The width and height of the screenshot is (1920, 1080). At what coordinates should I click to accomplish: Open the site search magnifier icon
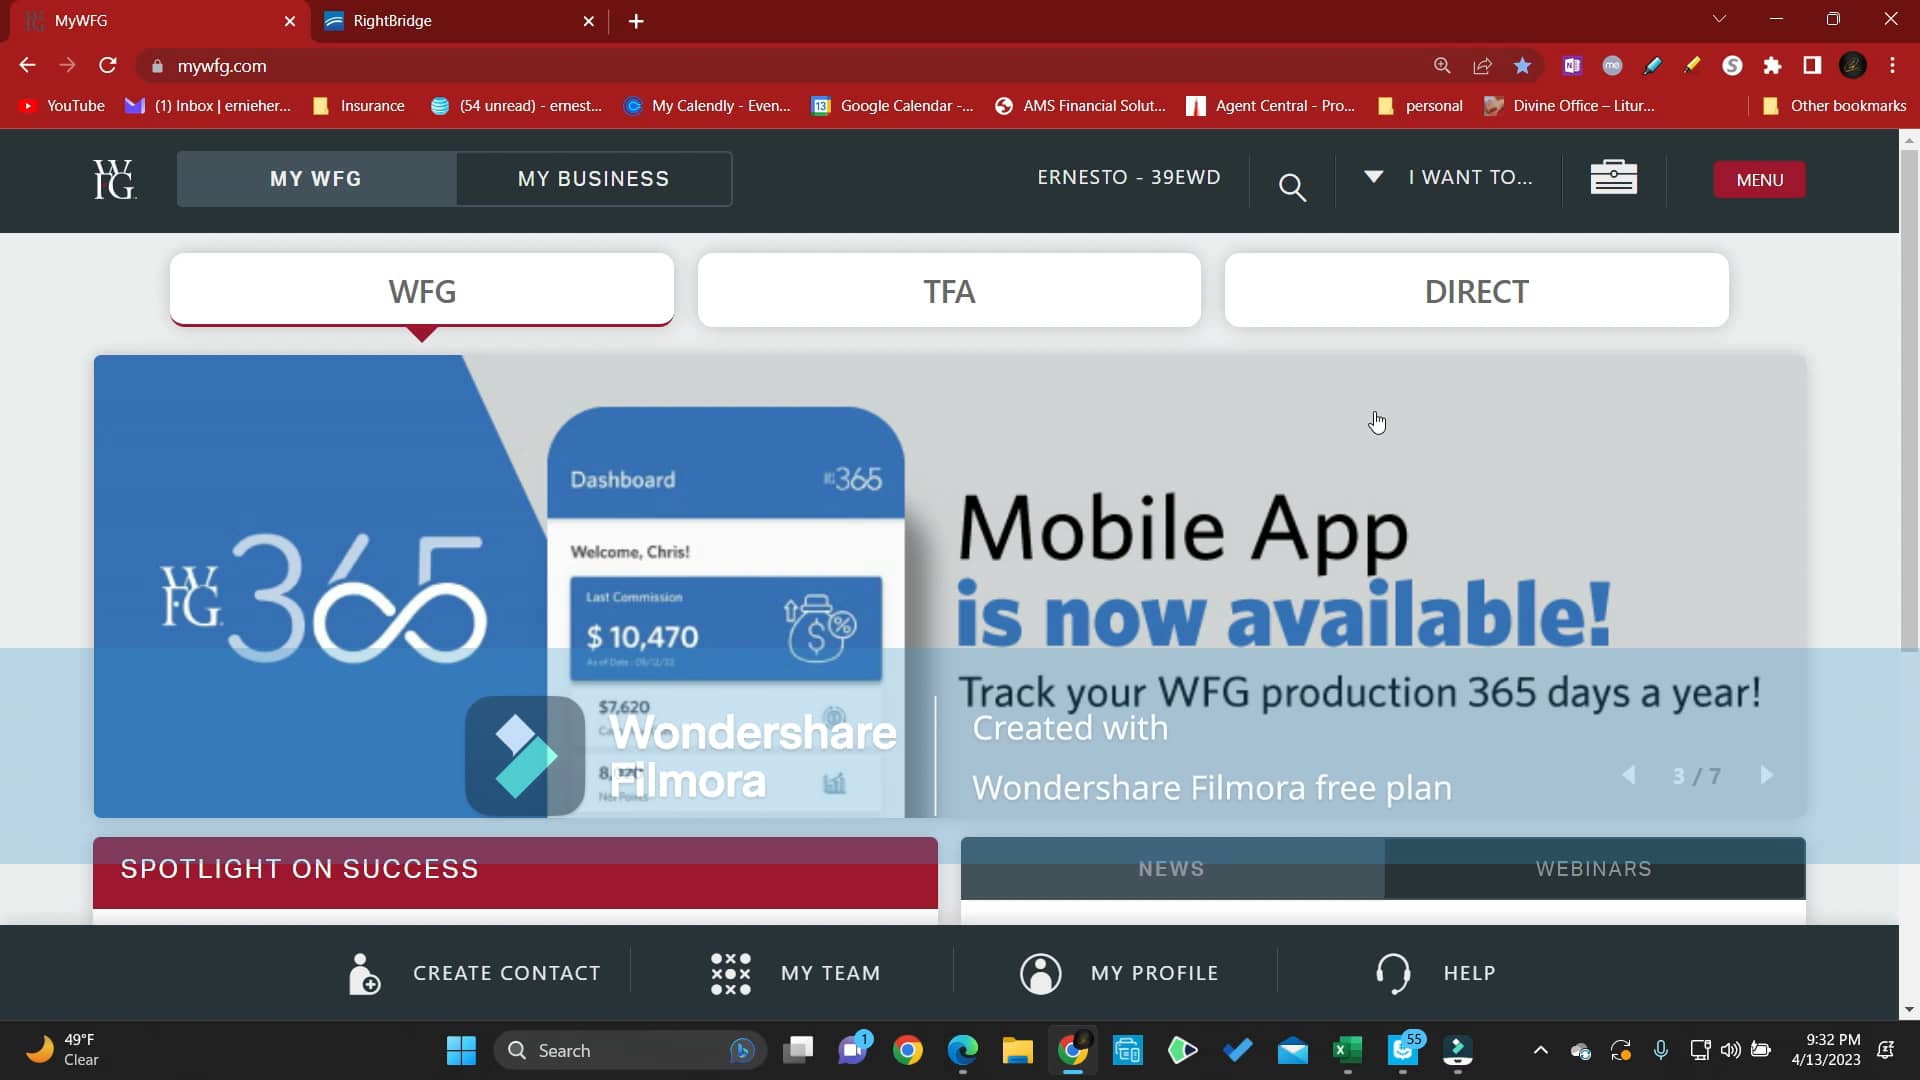click(1293, 187)
